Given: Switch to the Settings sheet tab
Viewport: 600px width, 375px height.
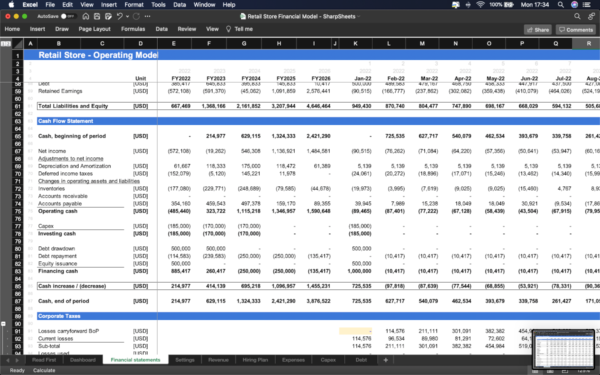Looking at the screenshot, I should (184, 360).
